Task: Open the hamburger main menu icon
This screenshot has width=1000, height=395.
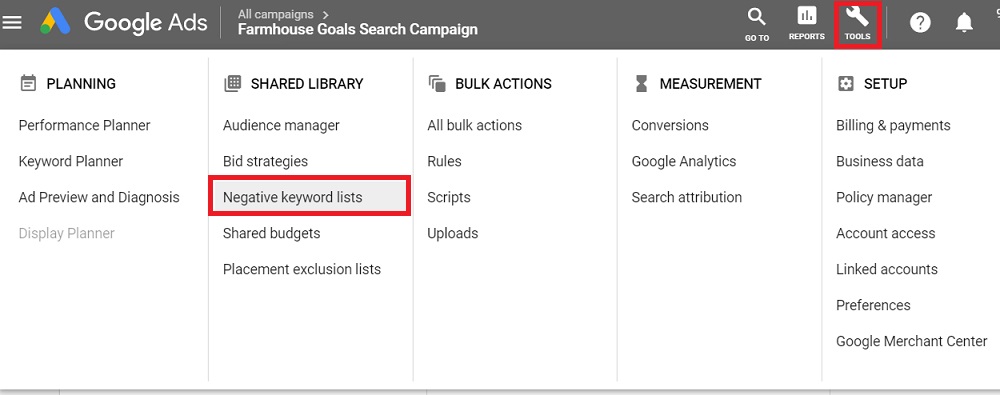Action: click(12, 23)
